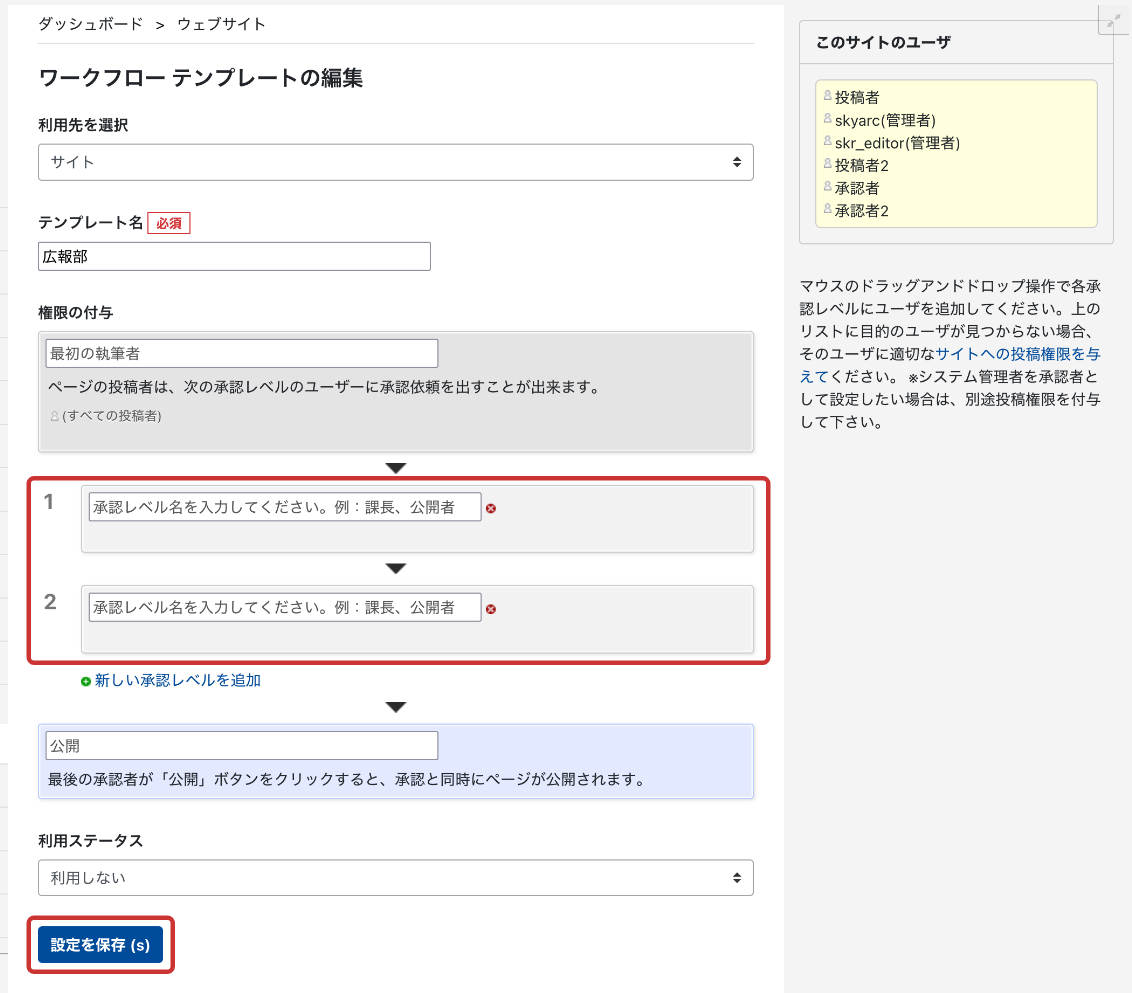The image size is (1132, 993).
Task: Remove approval level 2 with red delete icon
Action: 491,608
